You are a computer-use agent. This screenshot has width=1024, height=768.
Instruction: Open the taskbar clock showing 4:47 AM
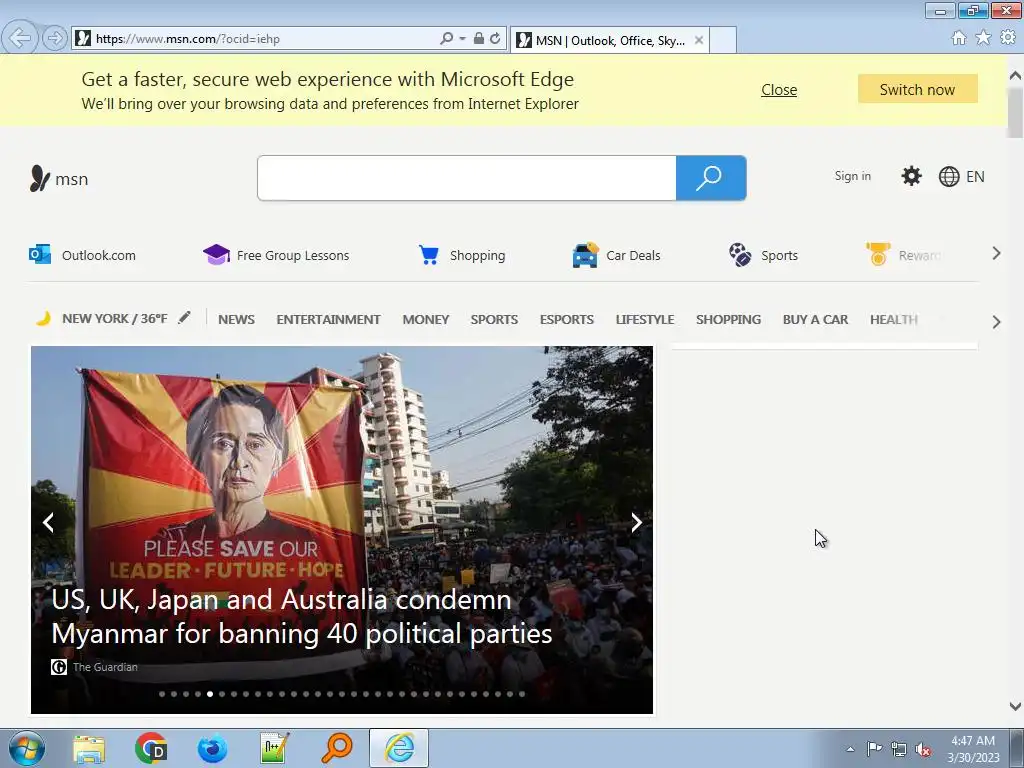coord(973,749)
